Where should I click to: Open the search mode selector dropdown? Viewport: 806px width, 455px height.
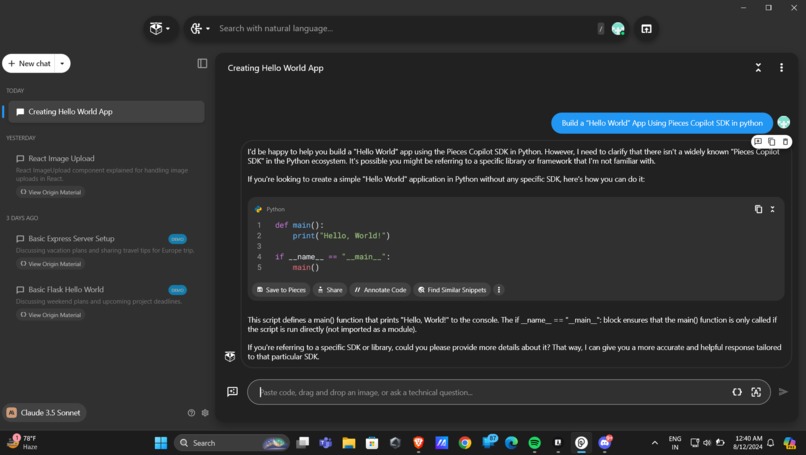(200, 28)
